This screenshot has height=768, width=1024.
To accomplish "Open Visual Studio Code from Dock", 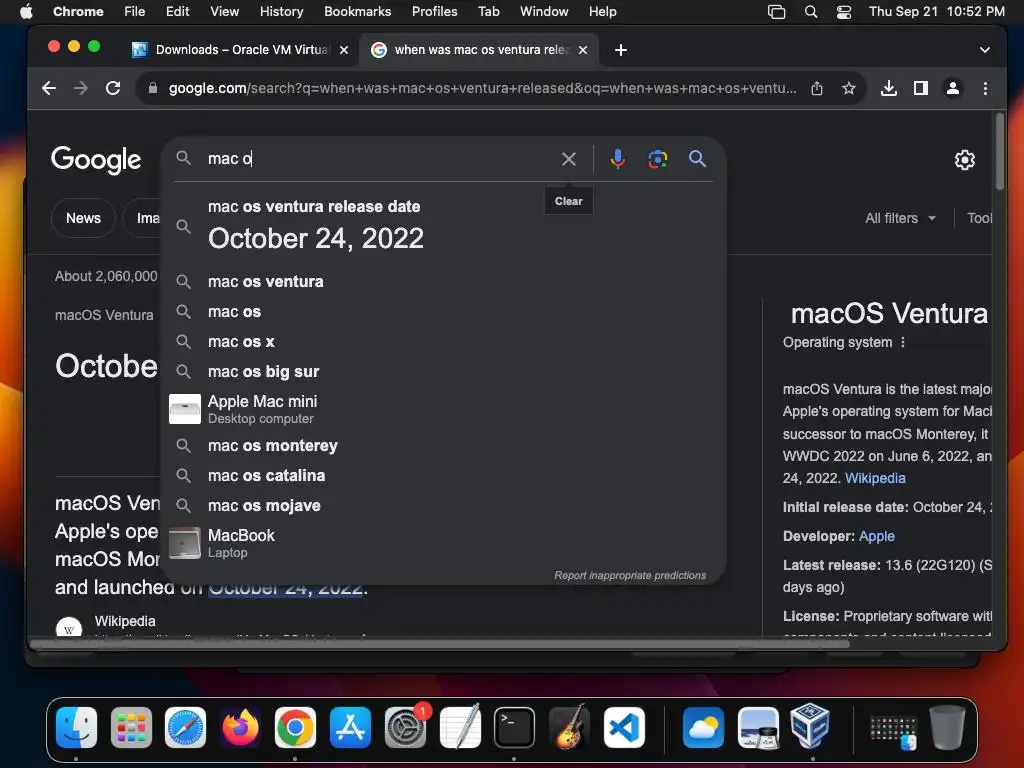I will coord(624,727).
